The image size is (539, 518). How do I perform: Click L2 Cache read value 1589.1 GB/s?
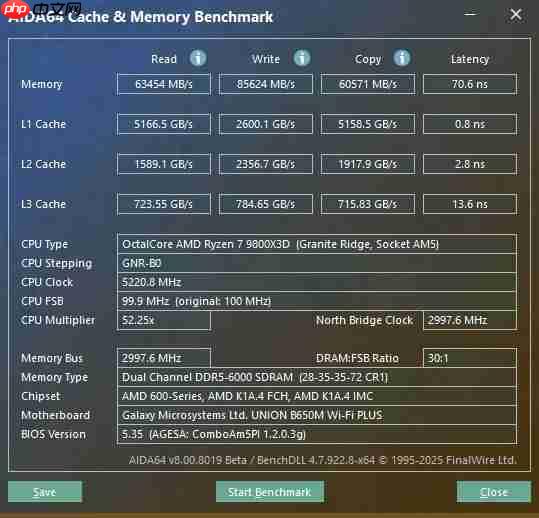coord(164,164)
